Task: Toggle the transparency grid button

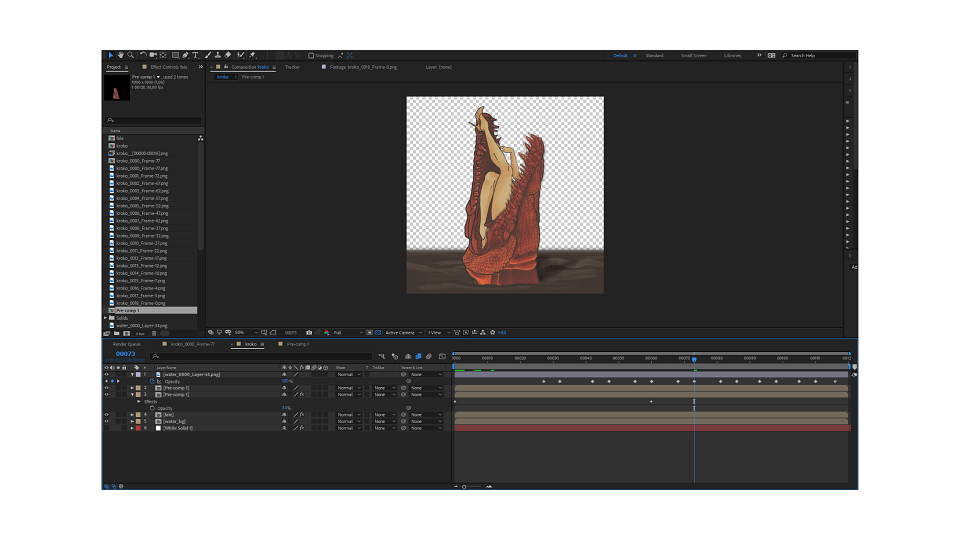Action: point(378,332)
